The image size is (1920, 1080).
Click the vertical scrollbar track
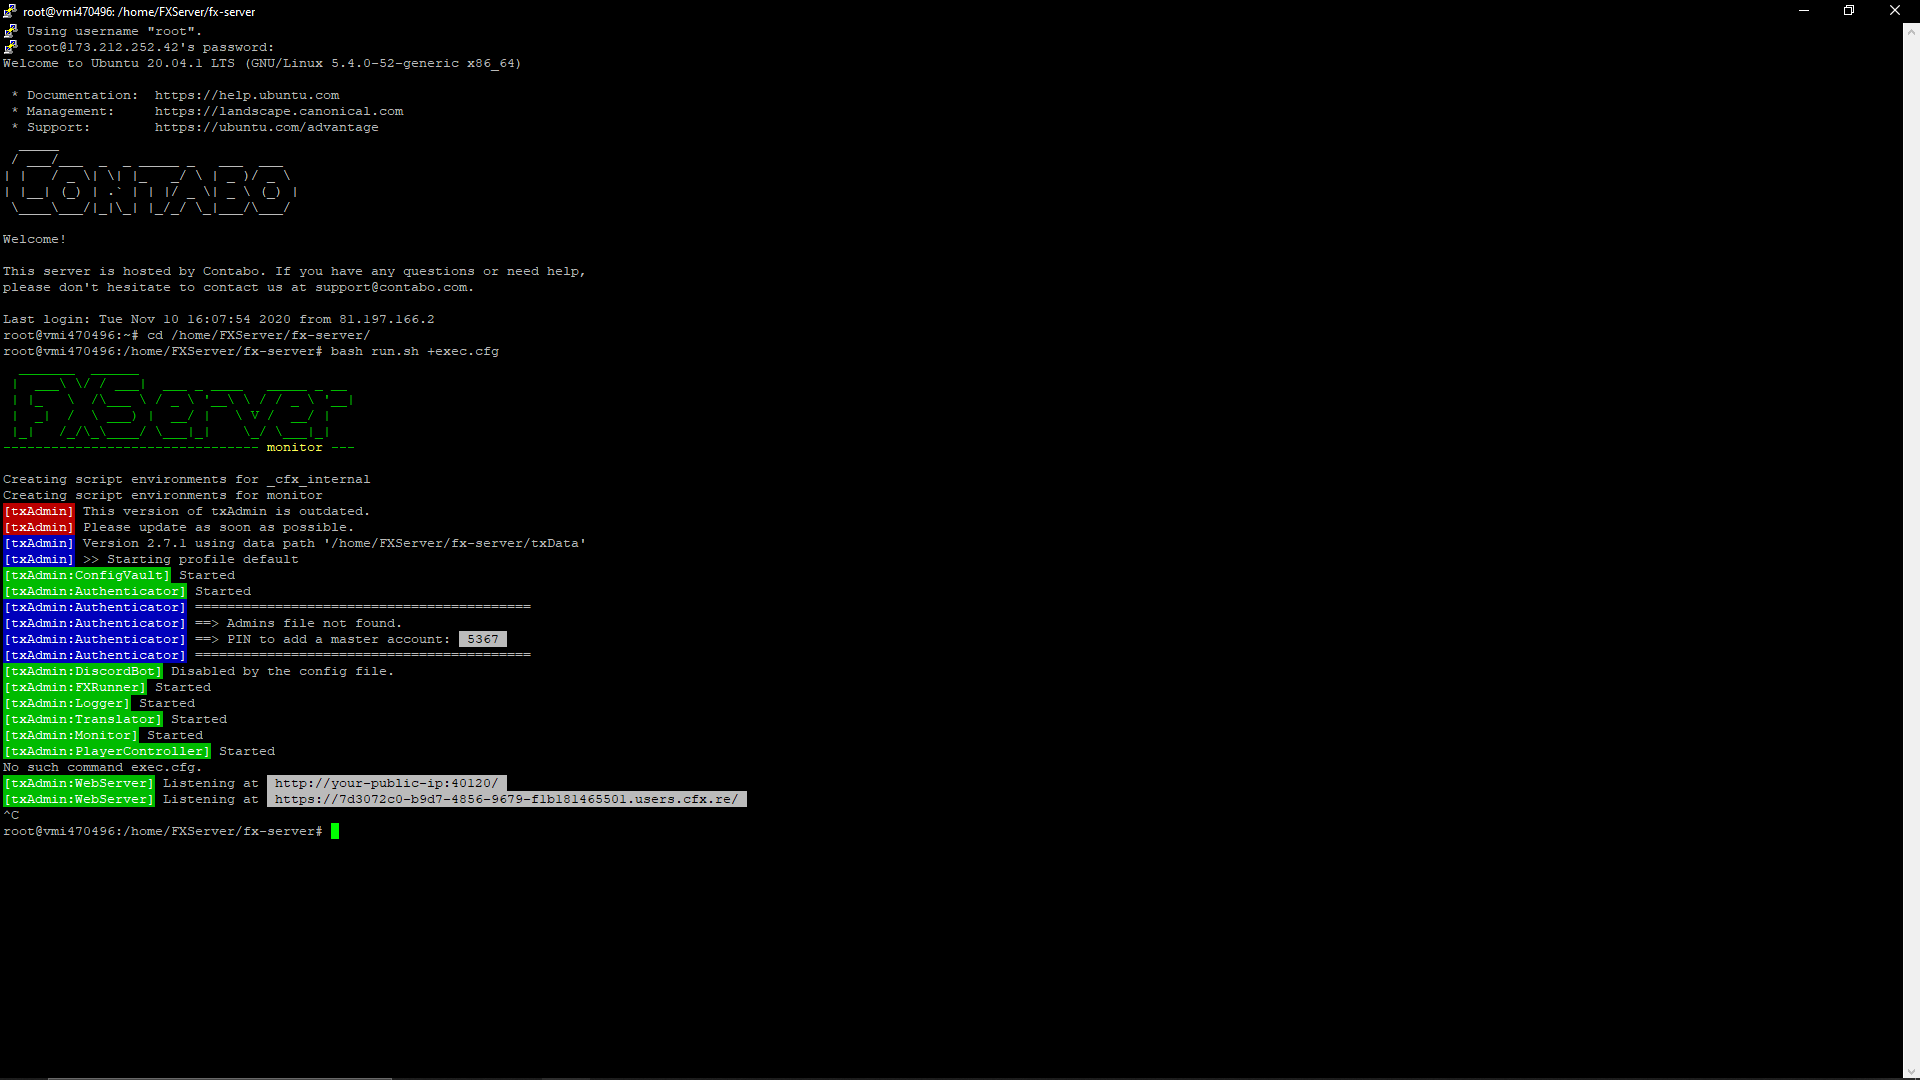click(x=1911, y=550)
